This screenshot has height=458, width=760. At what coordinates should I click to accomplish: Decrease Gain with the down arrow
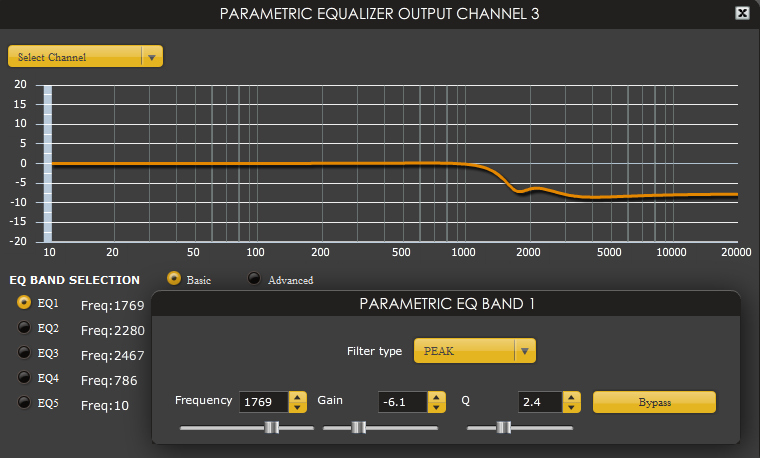tap(437, 407)
